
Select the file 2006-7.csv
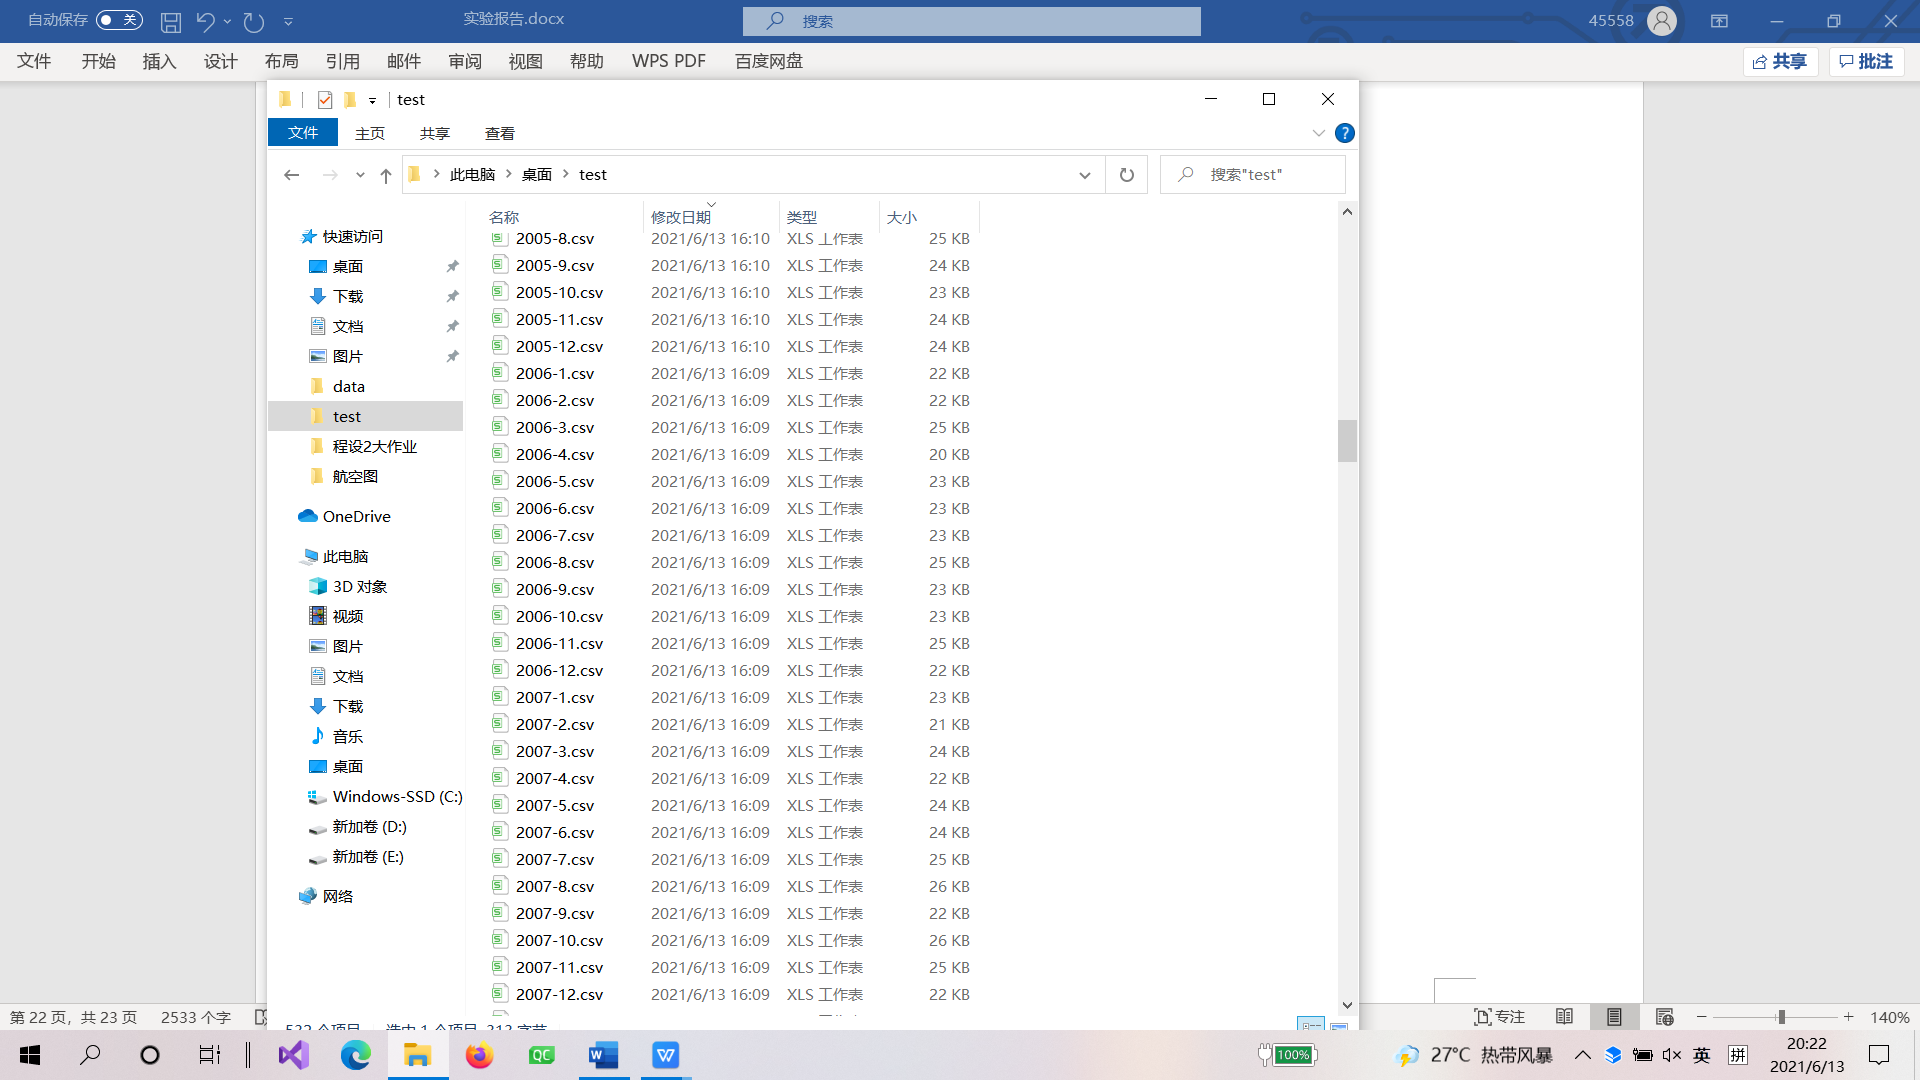(x=555, y=536)
